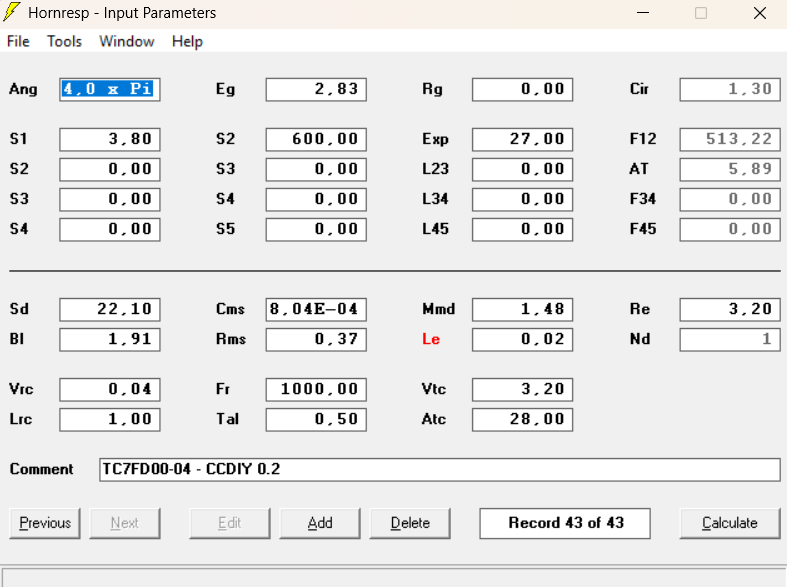Select the S1 field with 3,80

(x=110, y=139)
